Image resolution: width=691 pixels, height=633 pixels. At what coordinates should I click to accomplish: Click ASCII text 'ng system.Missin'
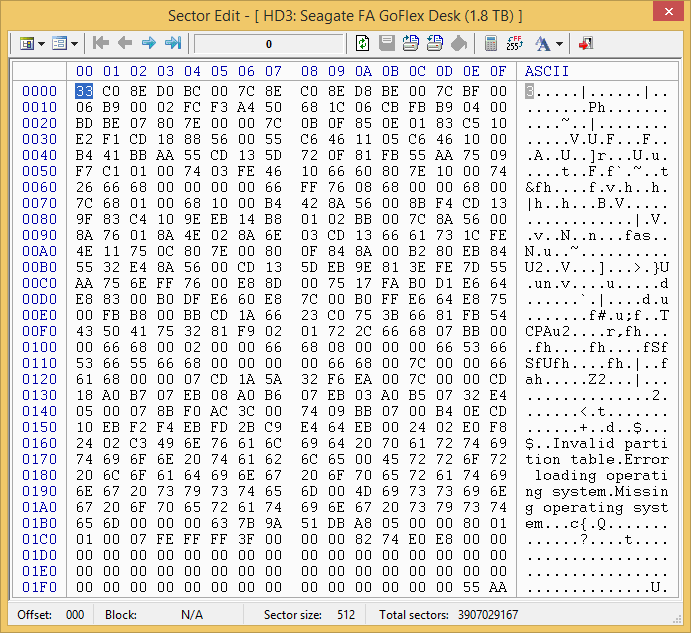597,492
